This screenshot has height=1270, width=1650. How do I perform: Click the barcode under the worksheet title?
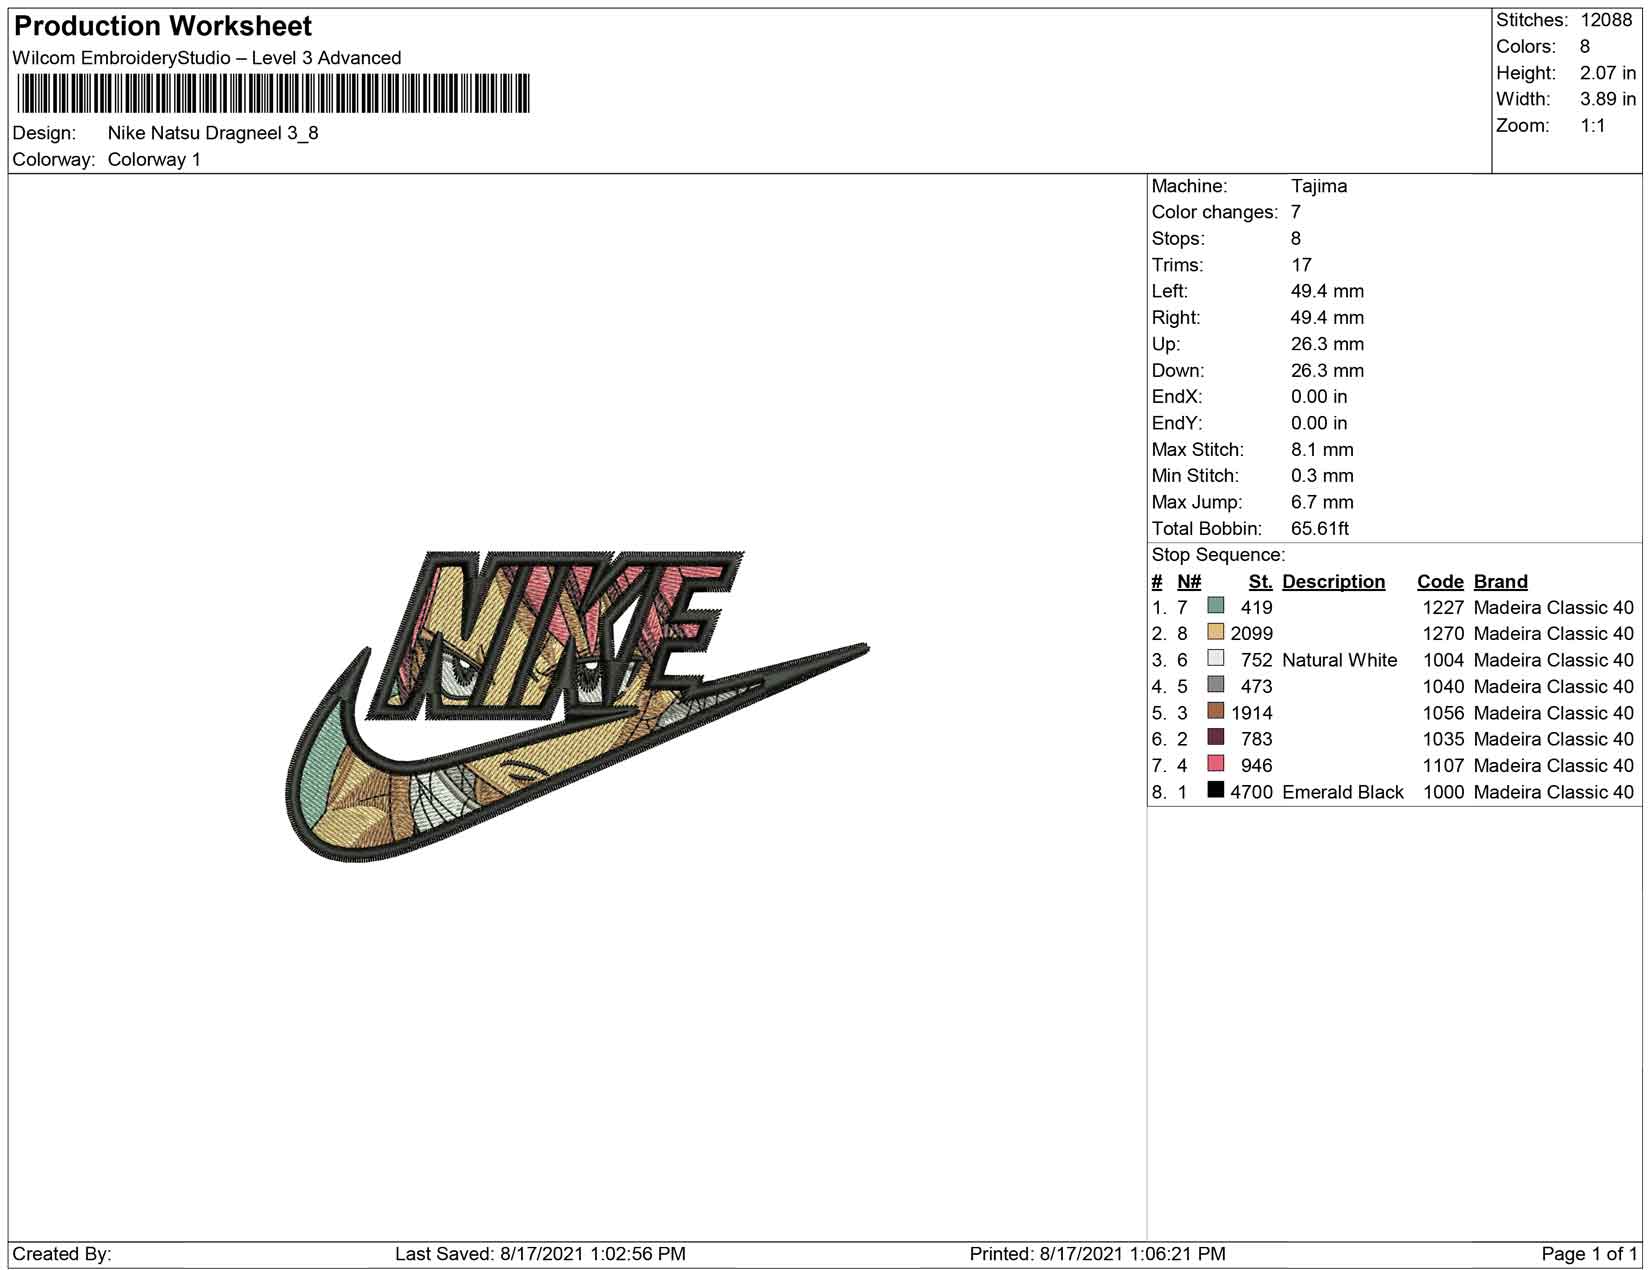(x=273, y=94)
